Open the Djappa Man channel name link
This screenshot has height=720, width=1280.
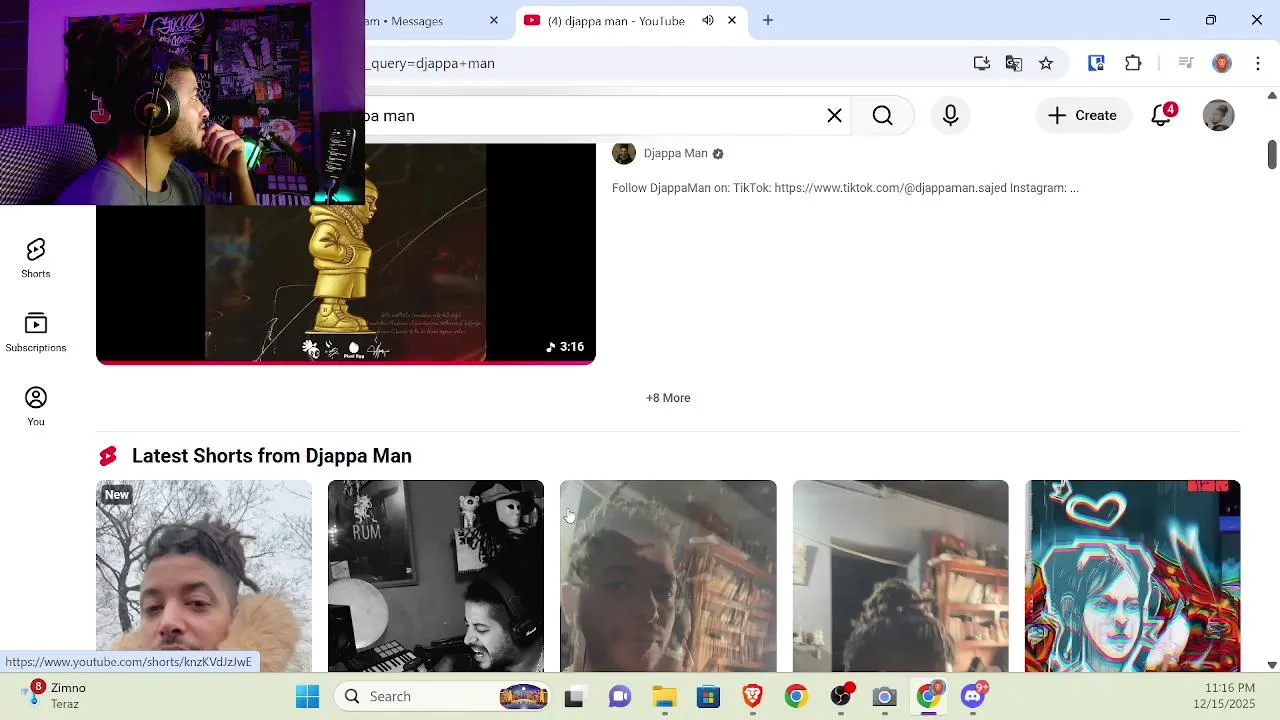[675, 153]
